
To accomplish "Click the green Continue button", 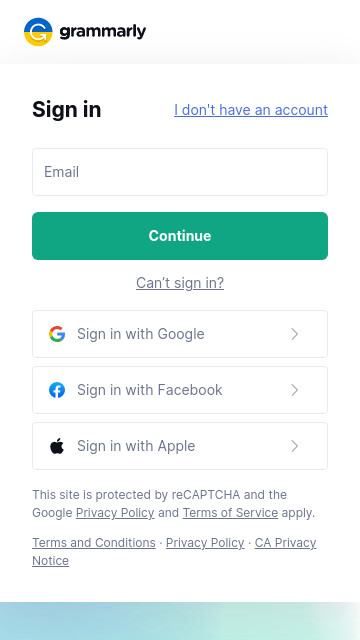I will tap(180, 236).
